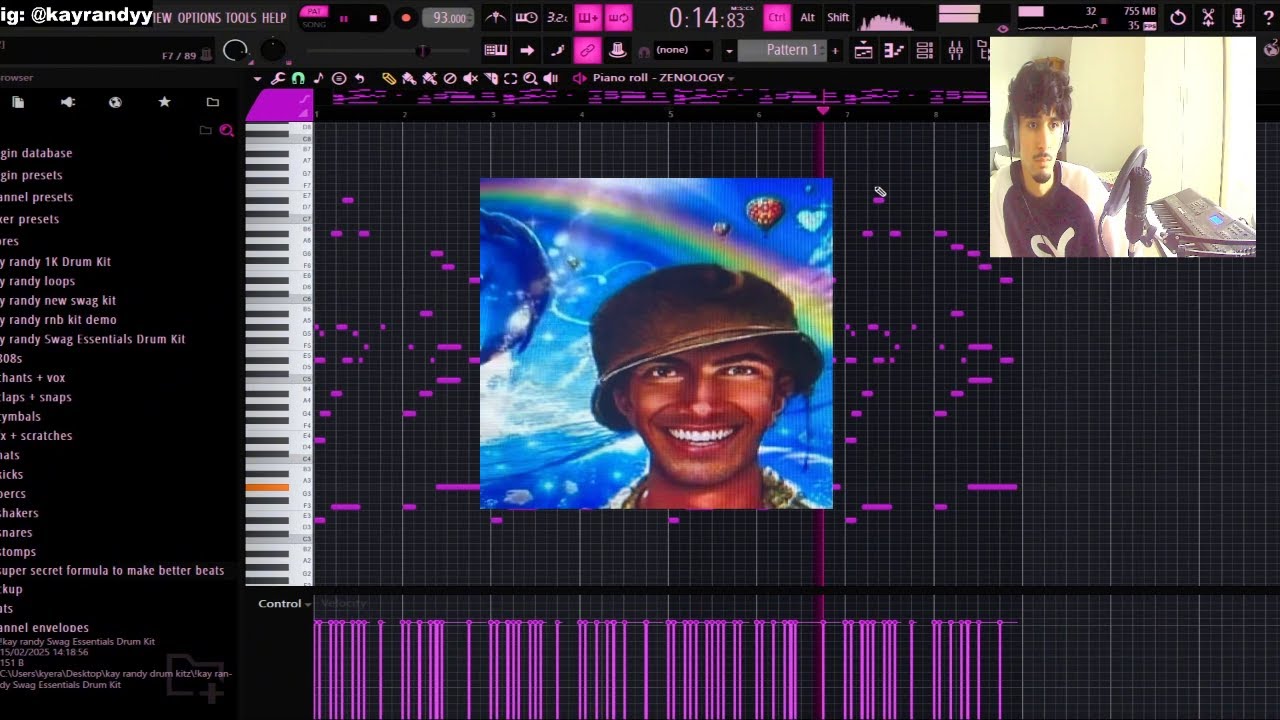This screenshot has height=720, width=1280.
Task: Select the draw pencil tool in piano roll
Action: point(389,78)
